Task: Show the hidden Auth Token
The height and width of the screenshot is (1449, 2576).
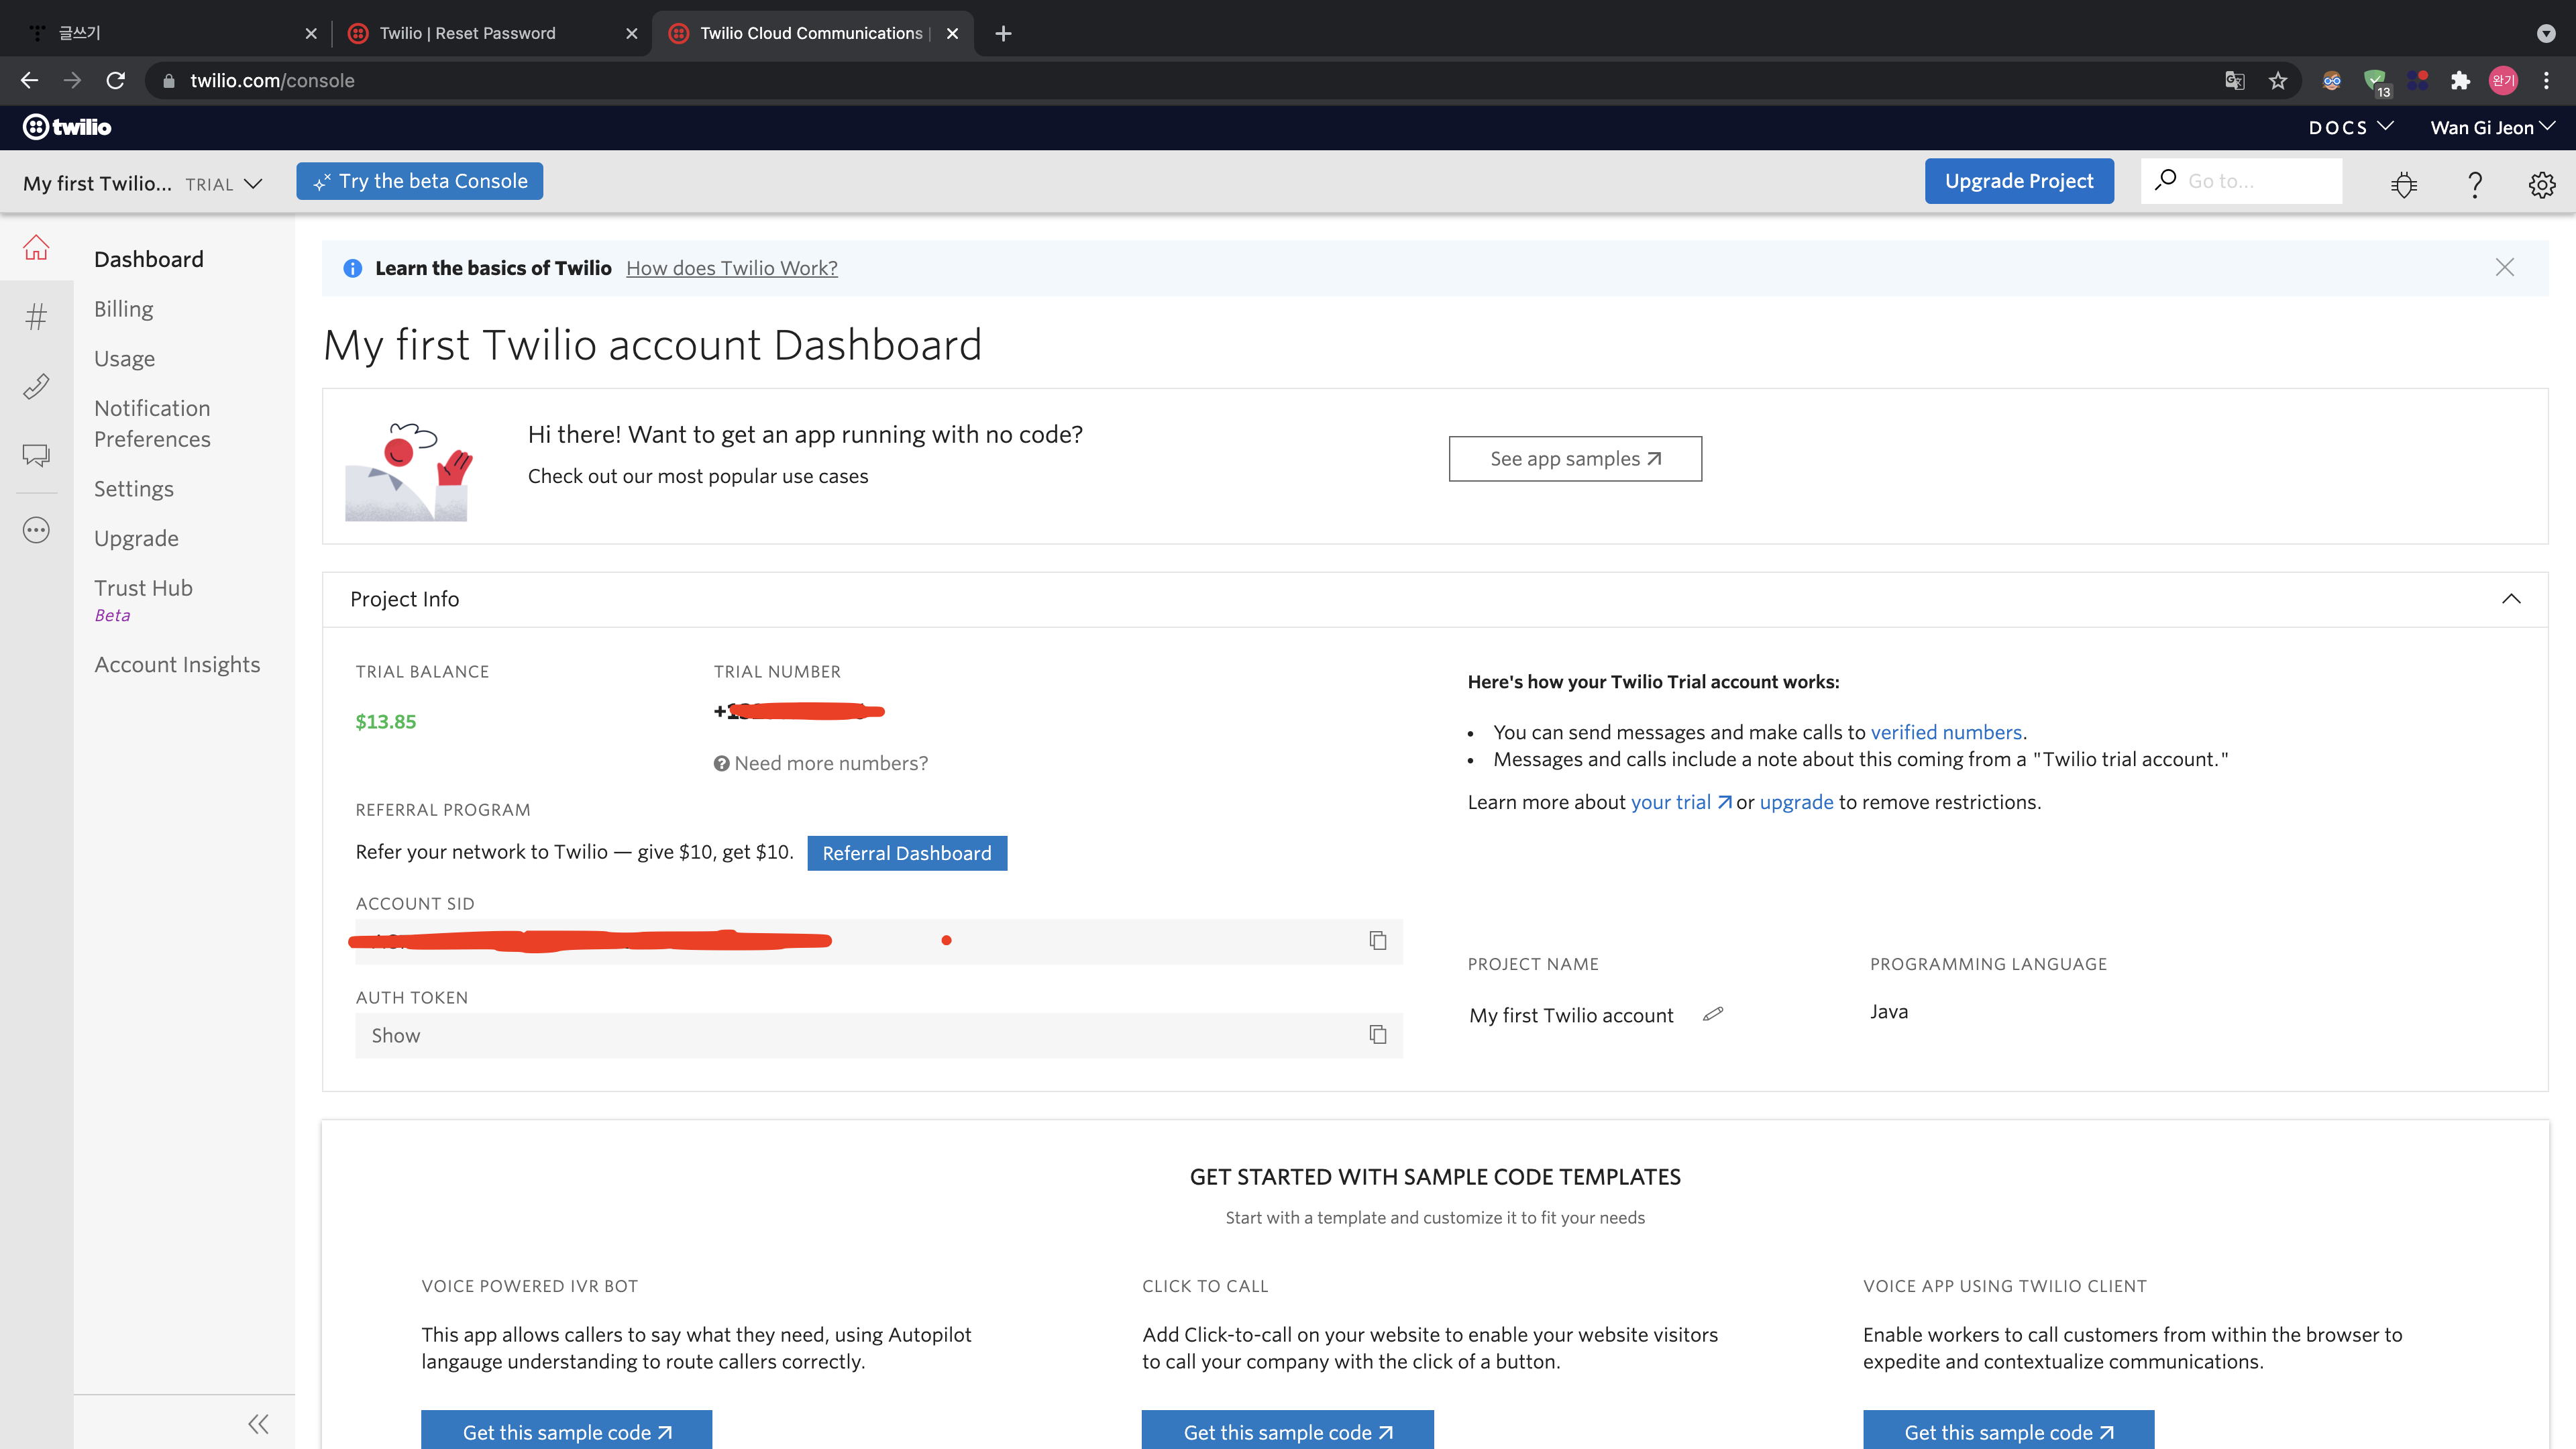Action: pyautogui.click(x=396, y=1036)
